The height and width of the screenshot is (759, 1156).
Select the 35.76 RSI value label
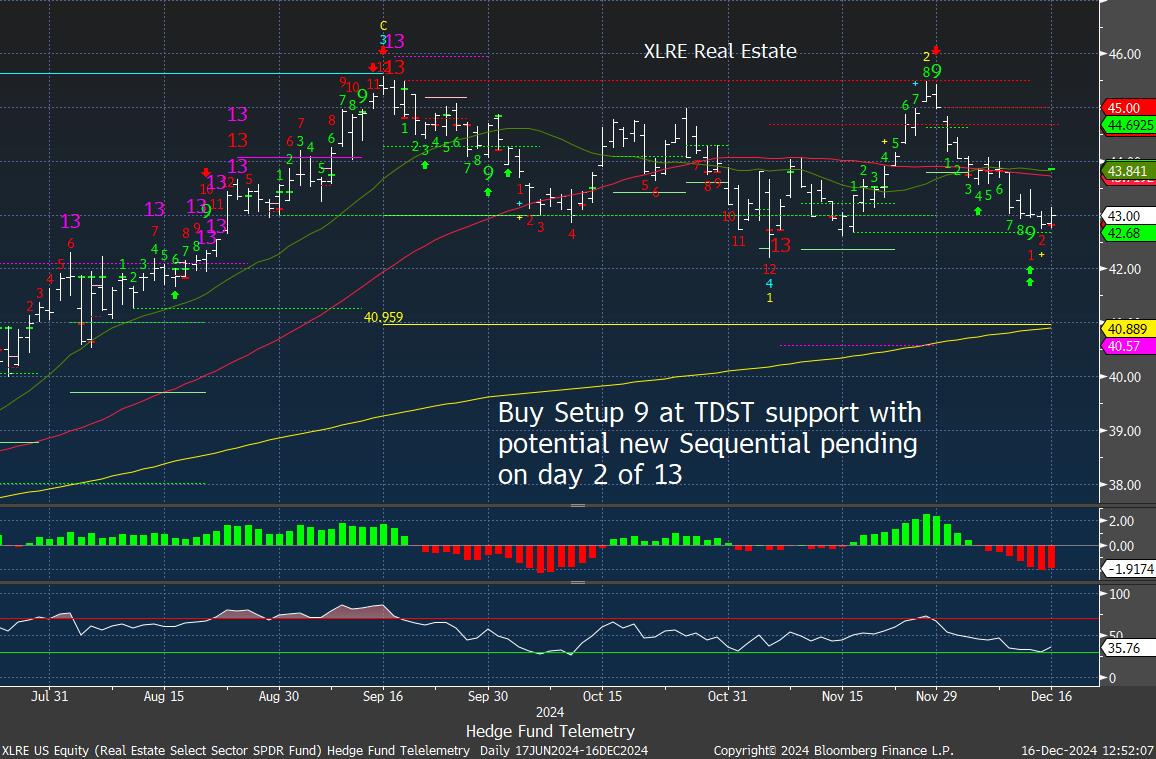pyautogui.click(x=1122, y=648)
